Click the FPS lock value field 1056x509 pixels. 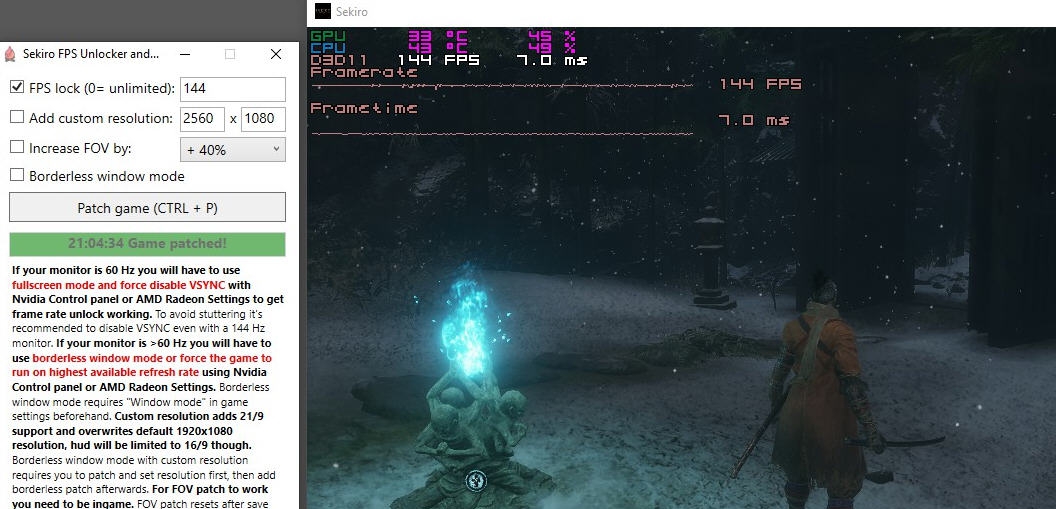pos(232,89)
